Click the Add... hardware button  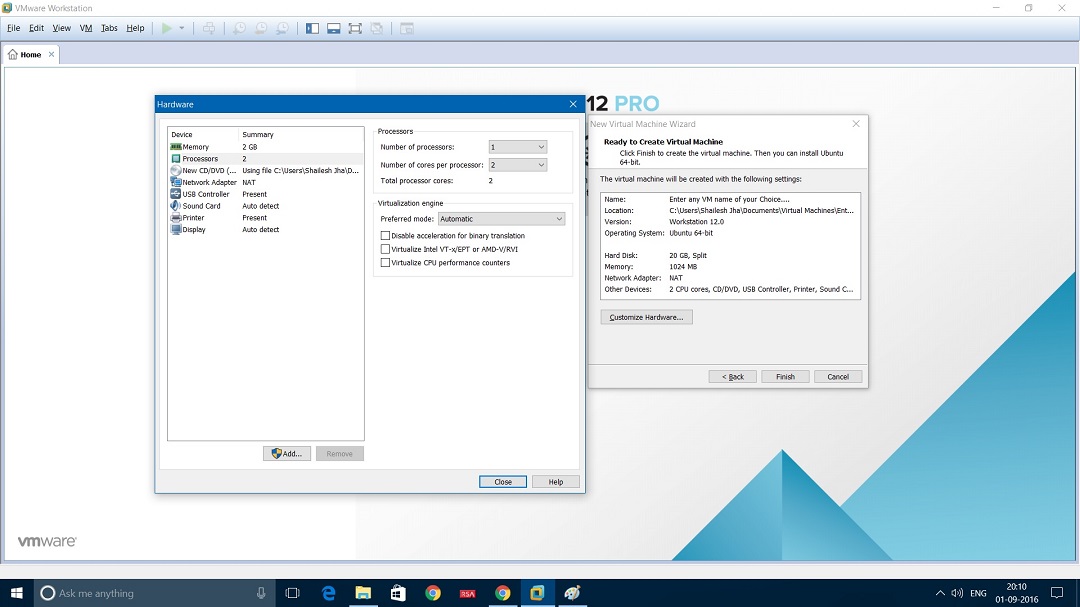pos(287,453)
